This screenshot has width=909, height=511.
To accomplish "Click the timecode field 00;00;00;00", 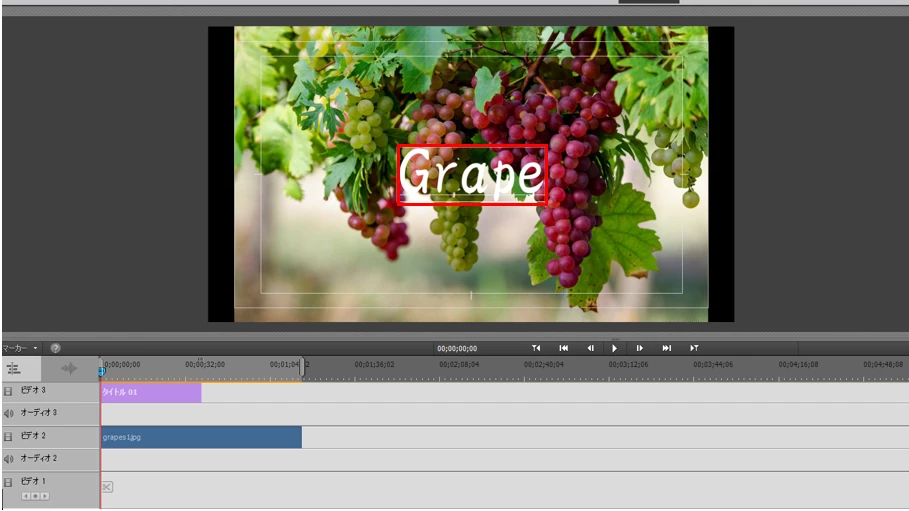I will [x=457, y=349].
